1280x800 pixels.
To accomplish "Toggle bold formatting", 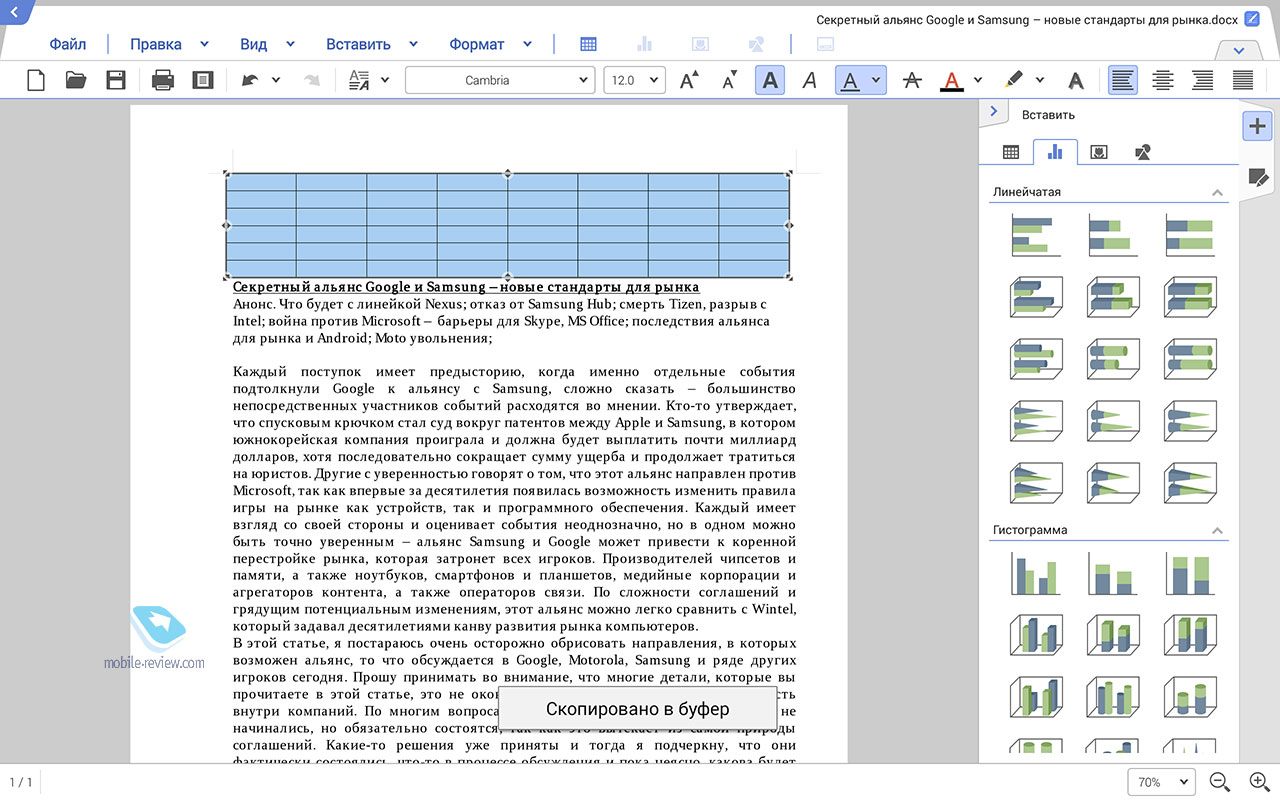I will pyautogui.click(x=769, y=80).
